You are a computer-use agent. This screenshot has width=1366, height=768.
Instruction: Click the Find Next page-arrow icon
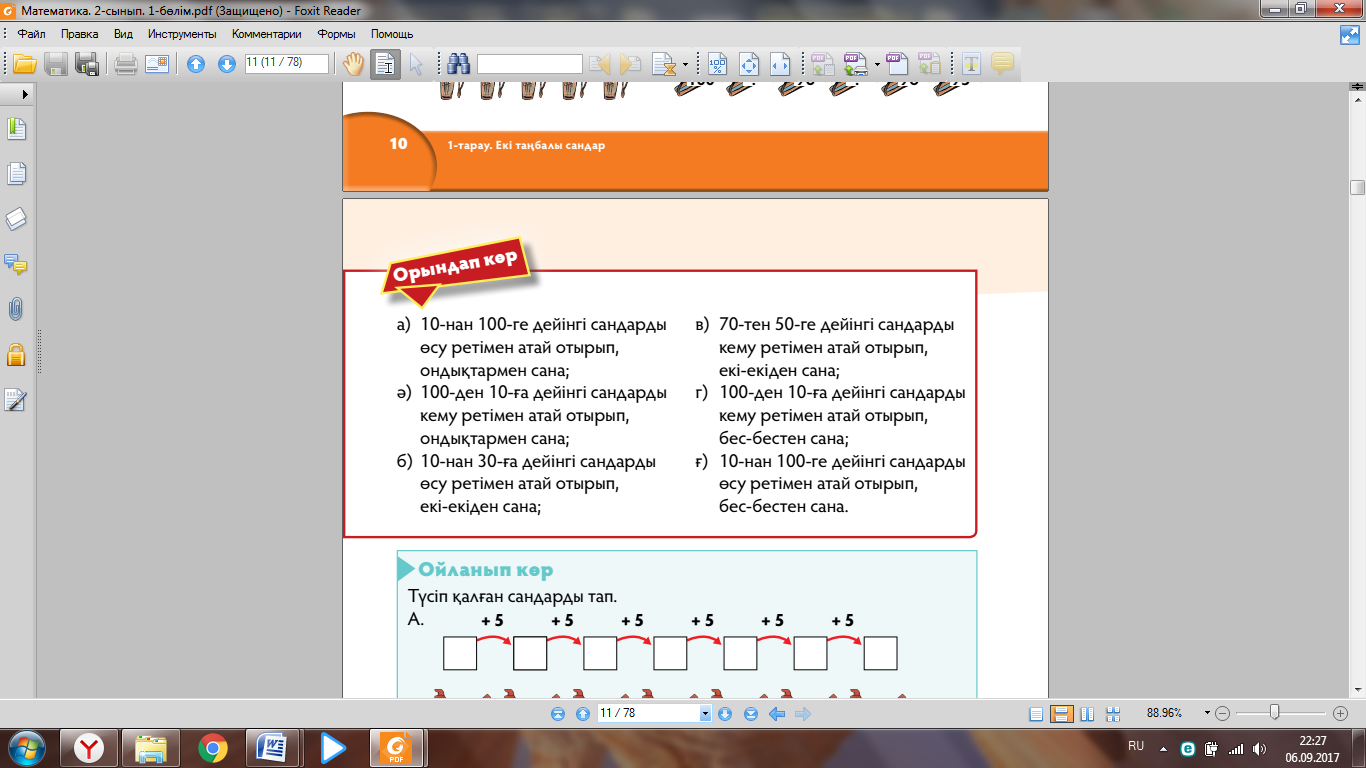(x=630, y=64)
